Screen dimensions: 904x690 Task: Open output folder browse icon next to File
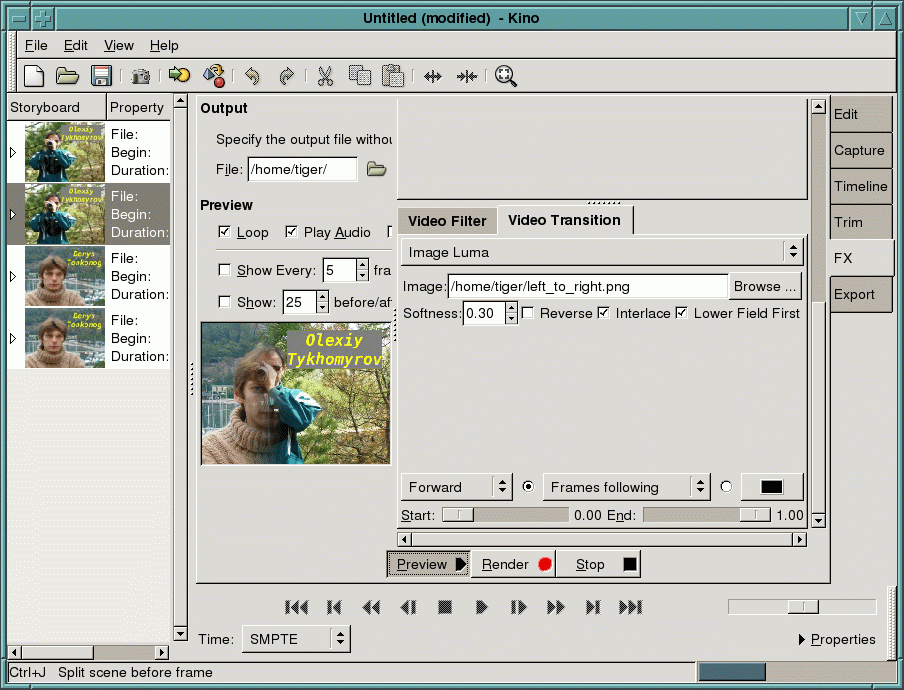[376, 170]
